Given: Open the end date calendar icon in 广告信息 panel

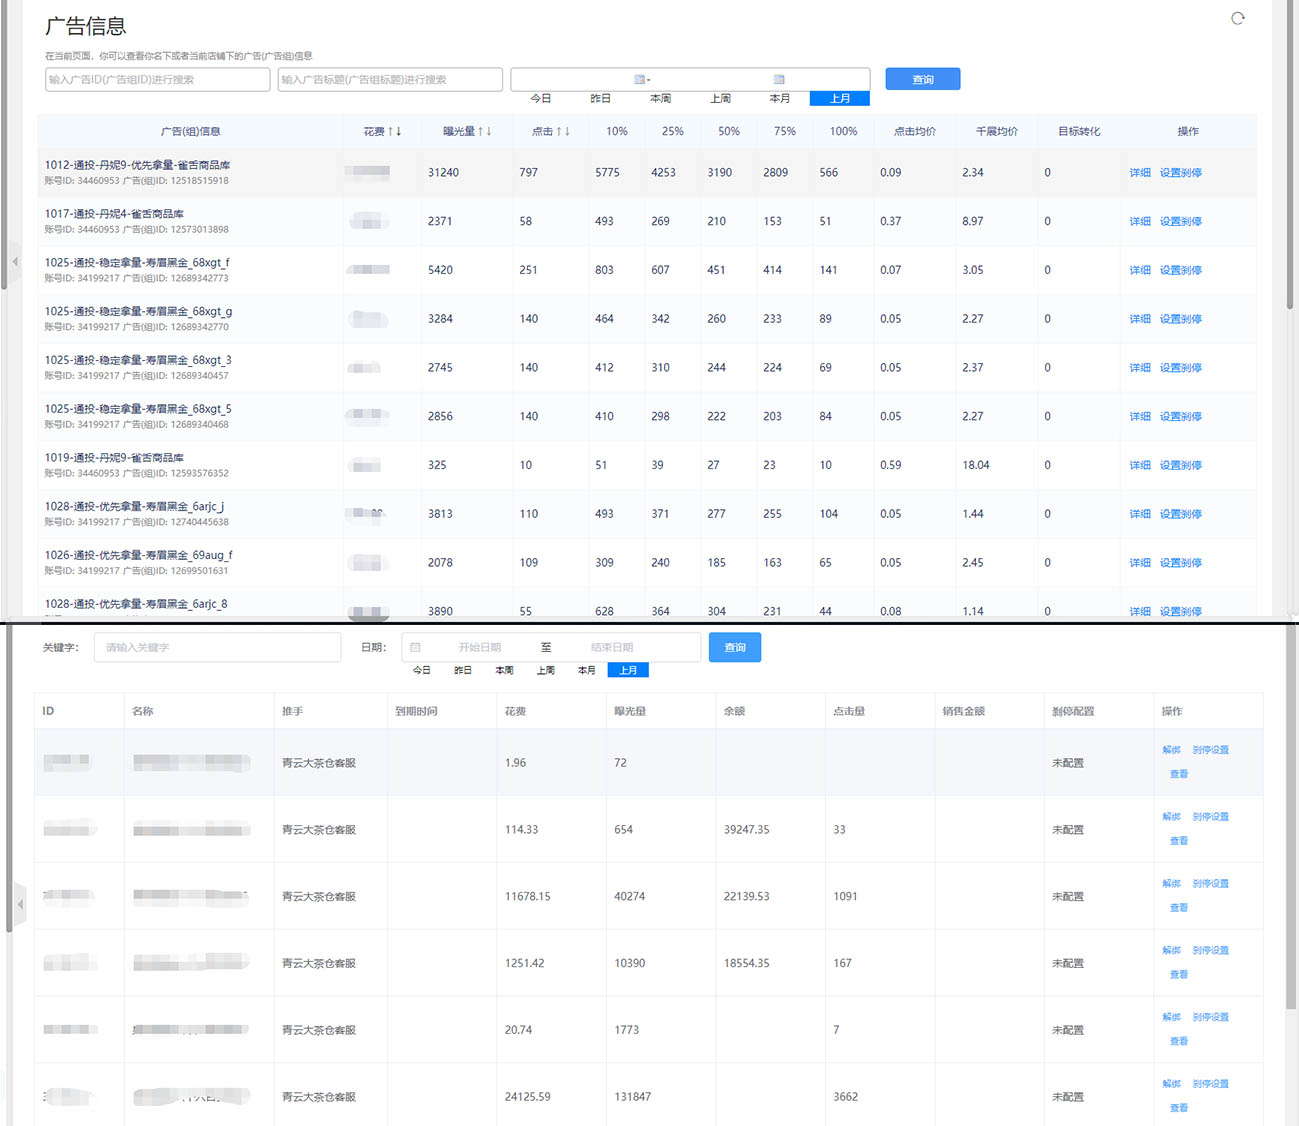Looking at the screenshot, I should coord(779,80).
